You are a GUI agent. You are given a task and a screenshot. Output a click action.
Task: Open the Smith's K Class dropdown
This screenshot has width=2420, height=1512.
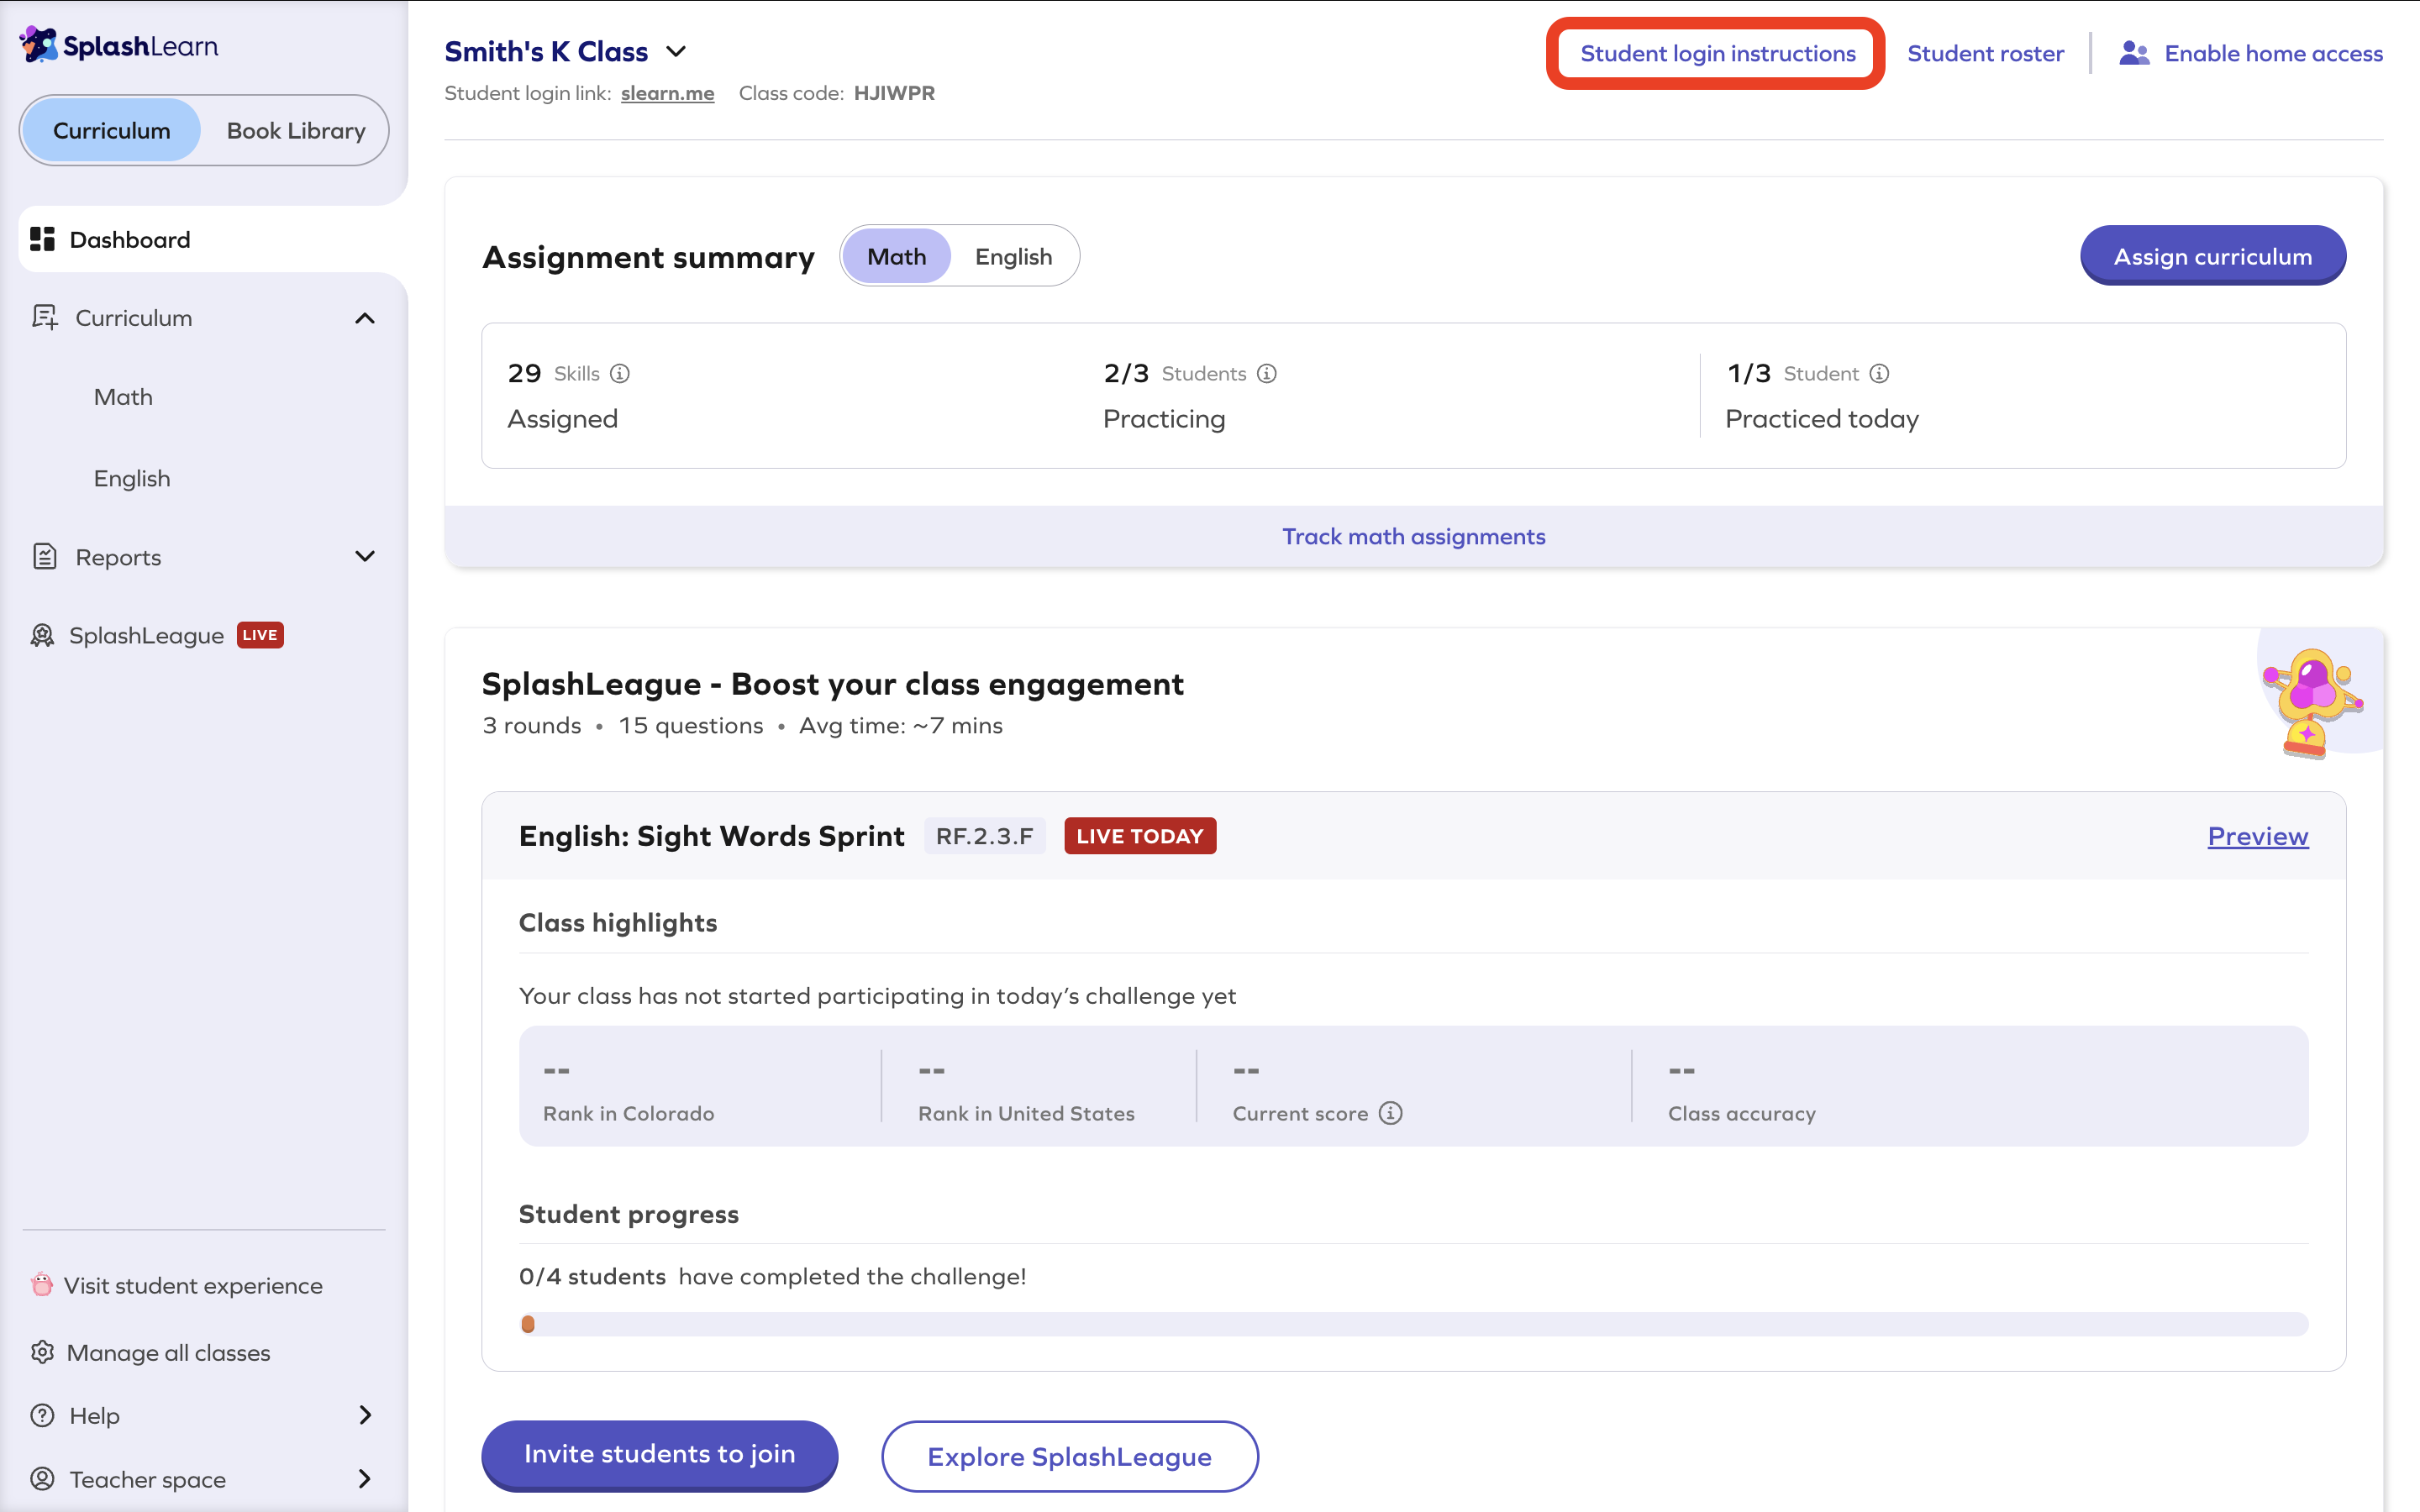(676, 51)
